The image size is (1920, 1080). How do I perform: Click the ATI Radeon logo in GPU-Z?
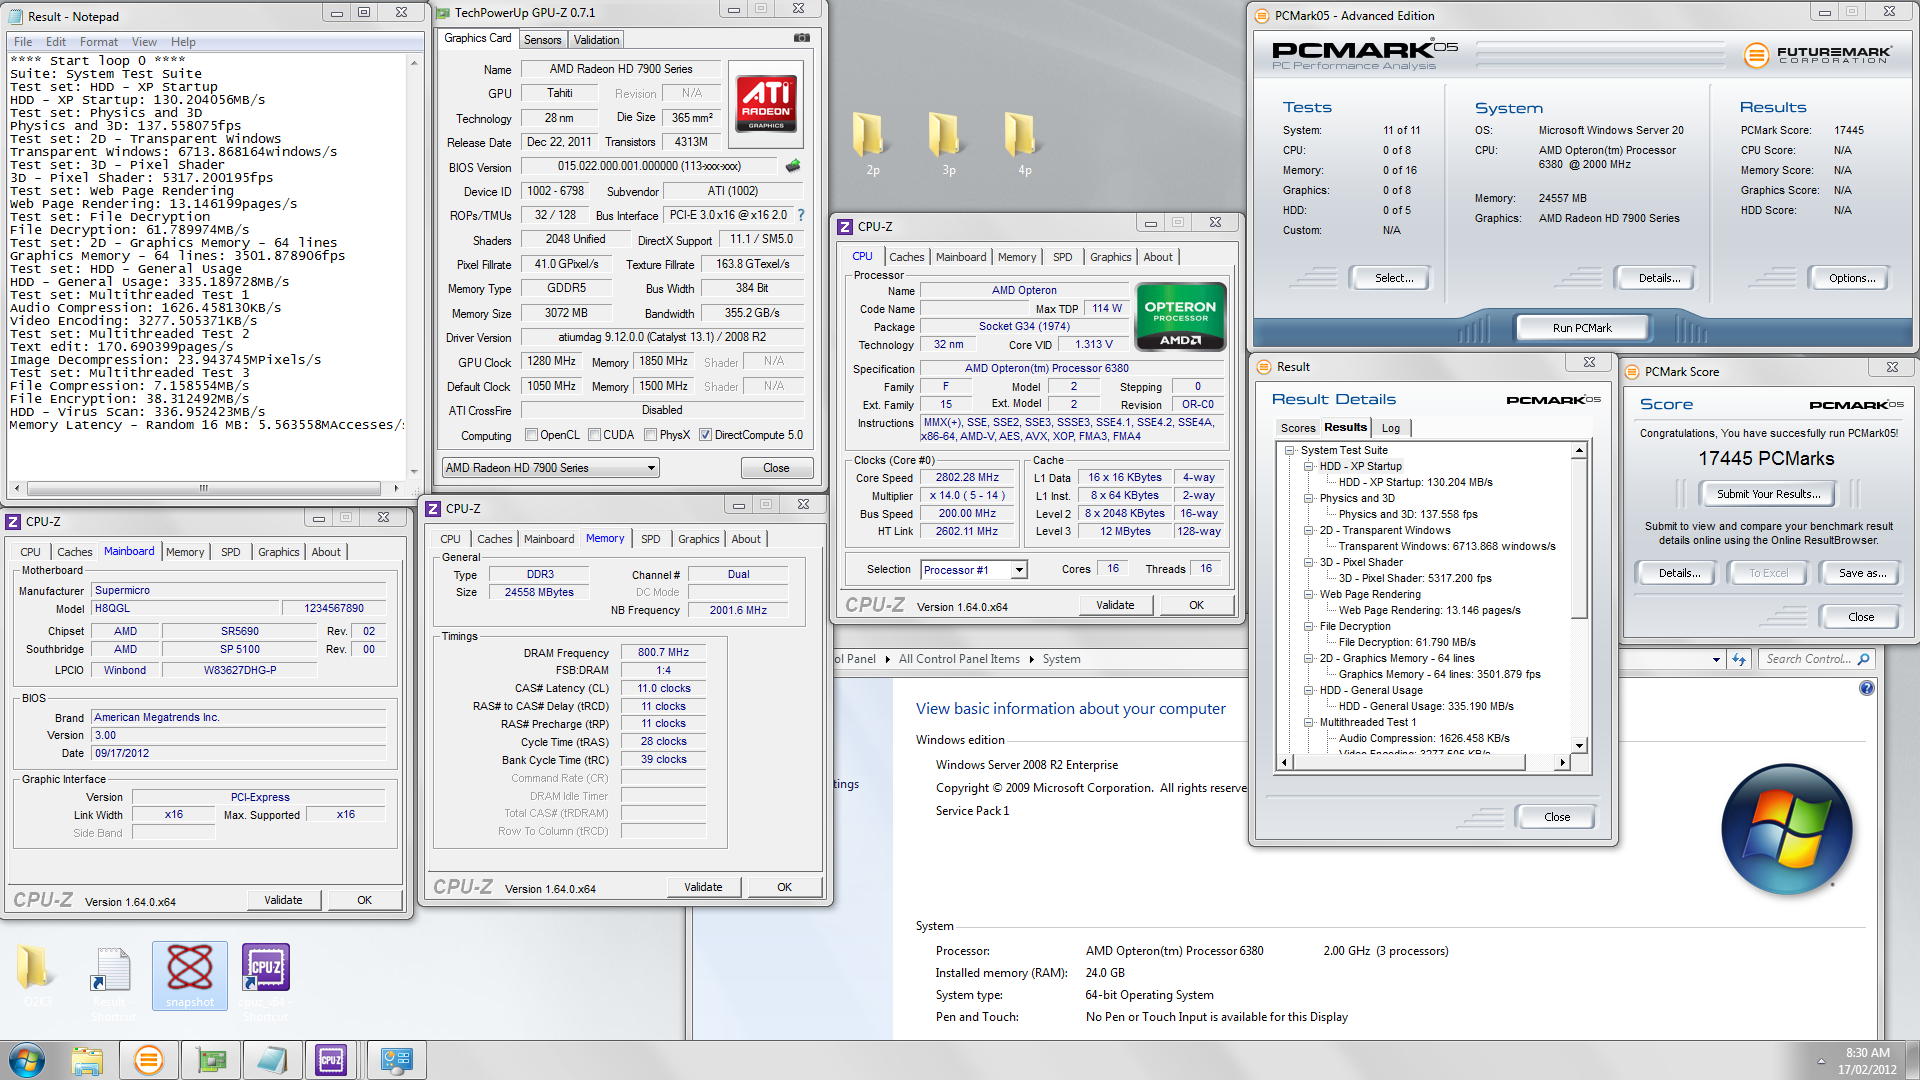pos(766,102)
